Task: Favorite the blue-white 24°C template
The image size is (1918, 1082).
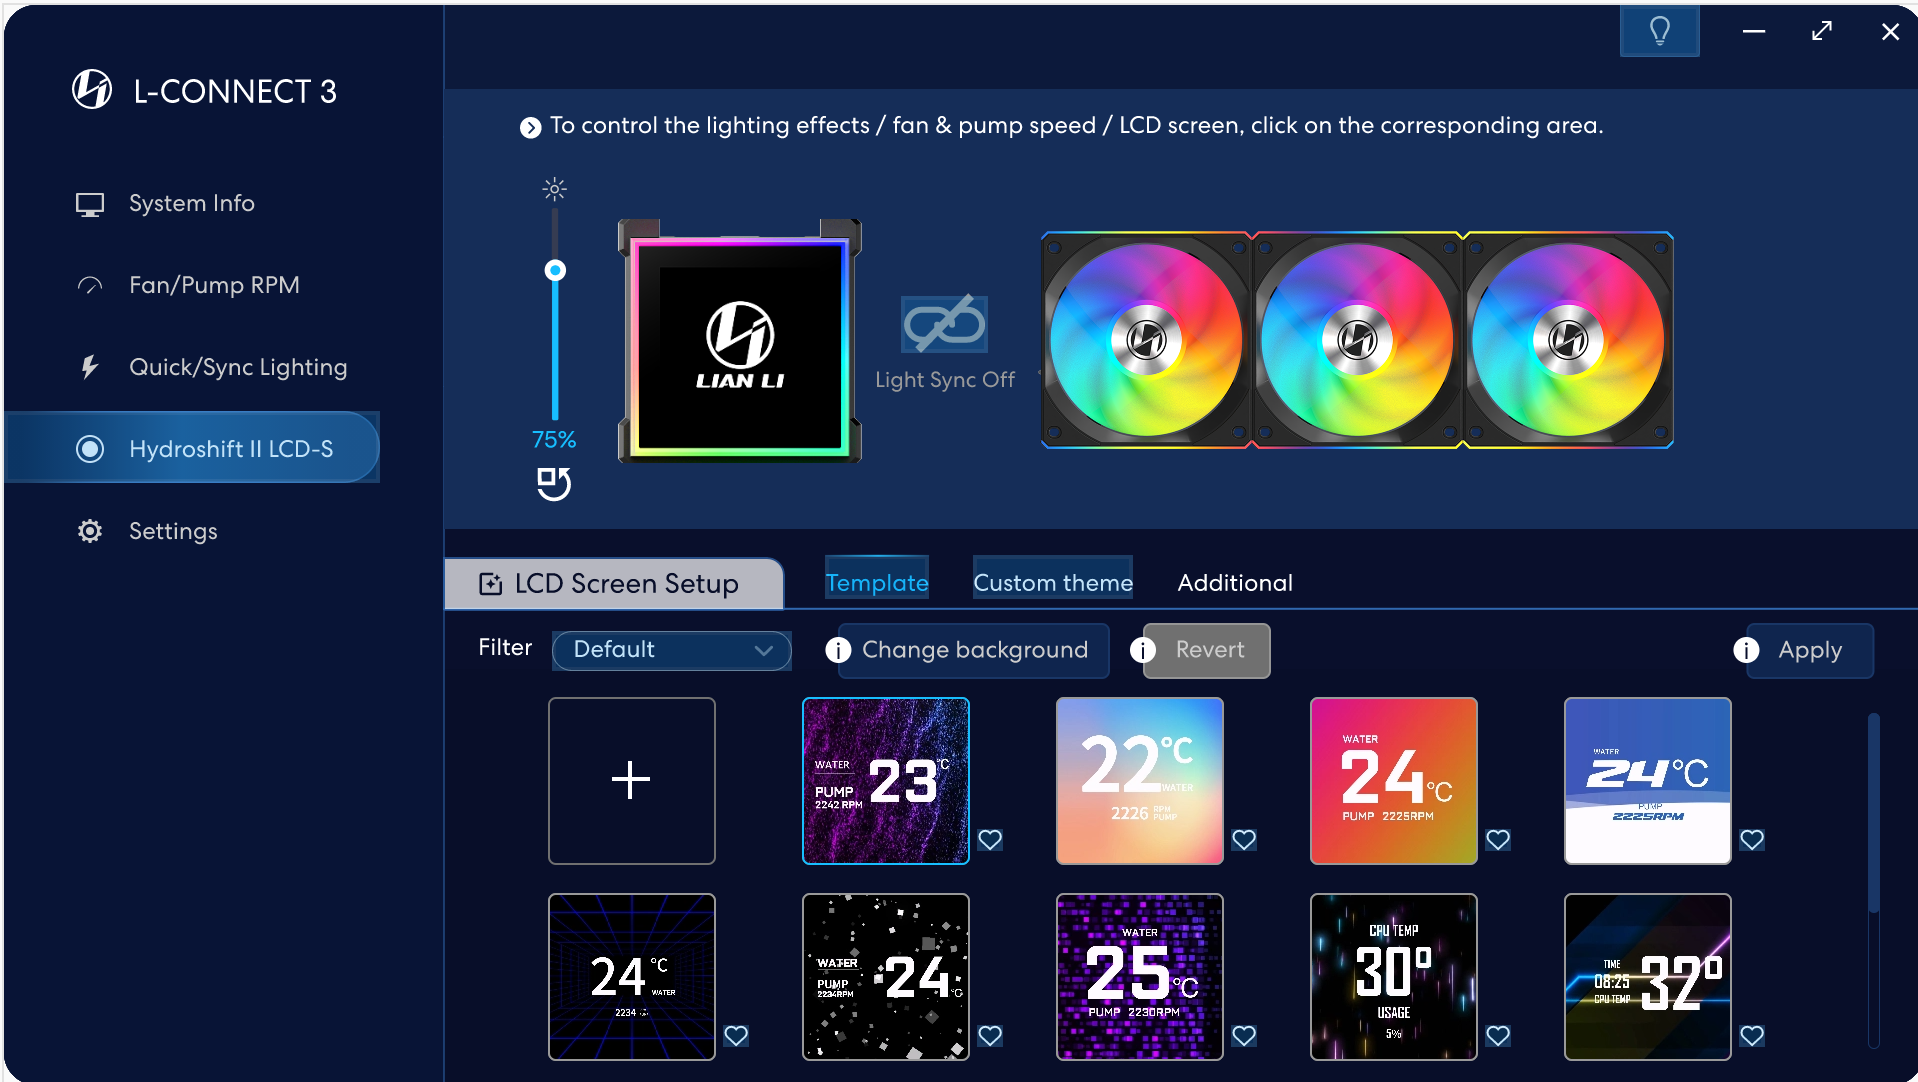Action: click(1752, 840)
